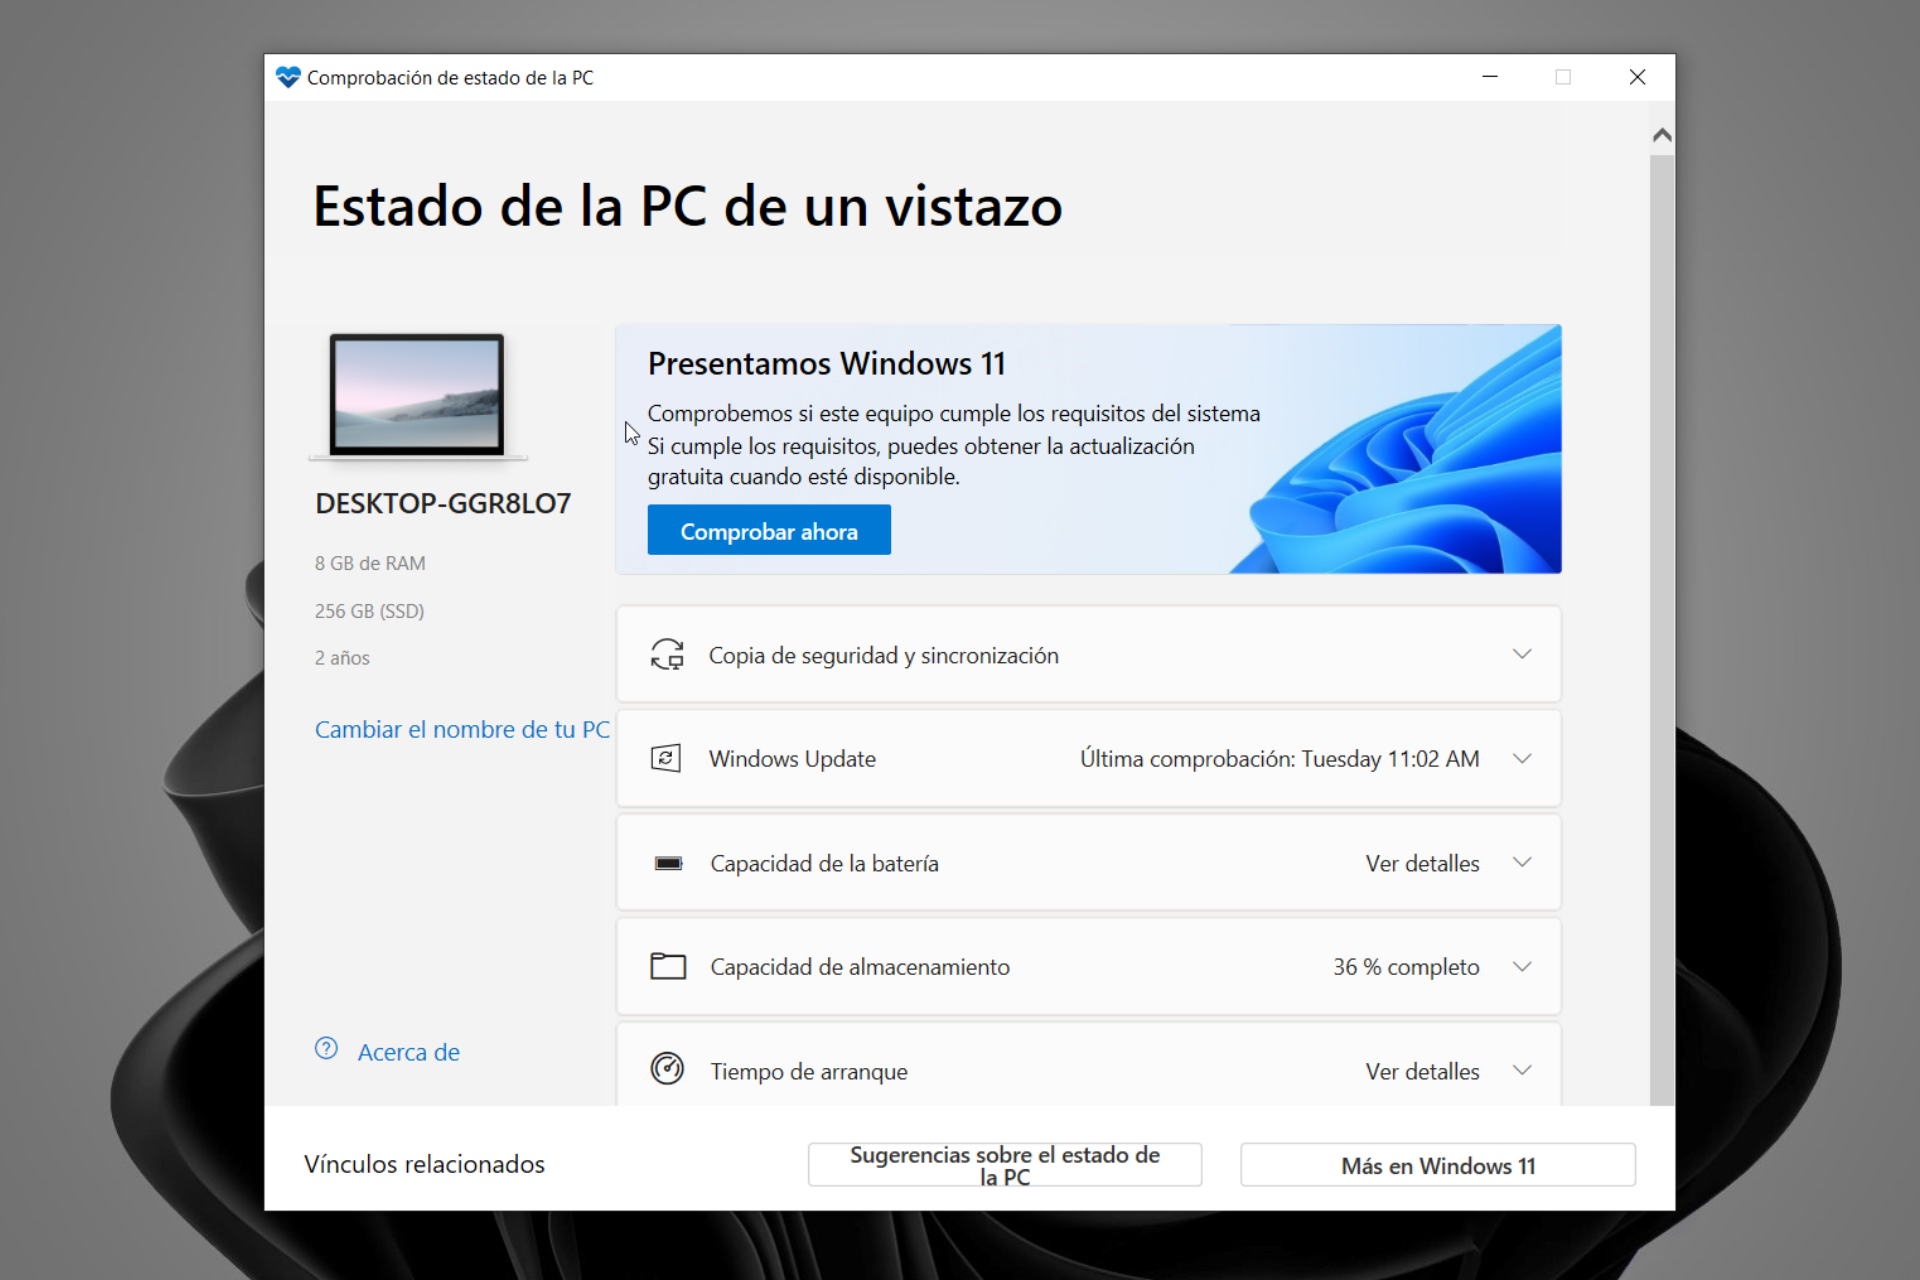Click the DESKTOP-GGR8LO7 device name
Viewport: 1920px width, 1280px height.
point(443,503)
